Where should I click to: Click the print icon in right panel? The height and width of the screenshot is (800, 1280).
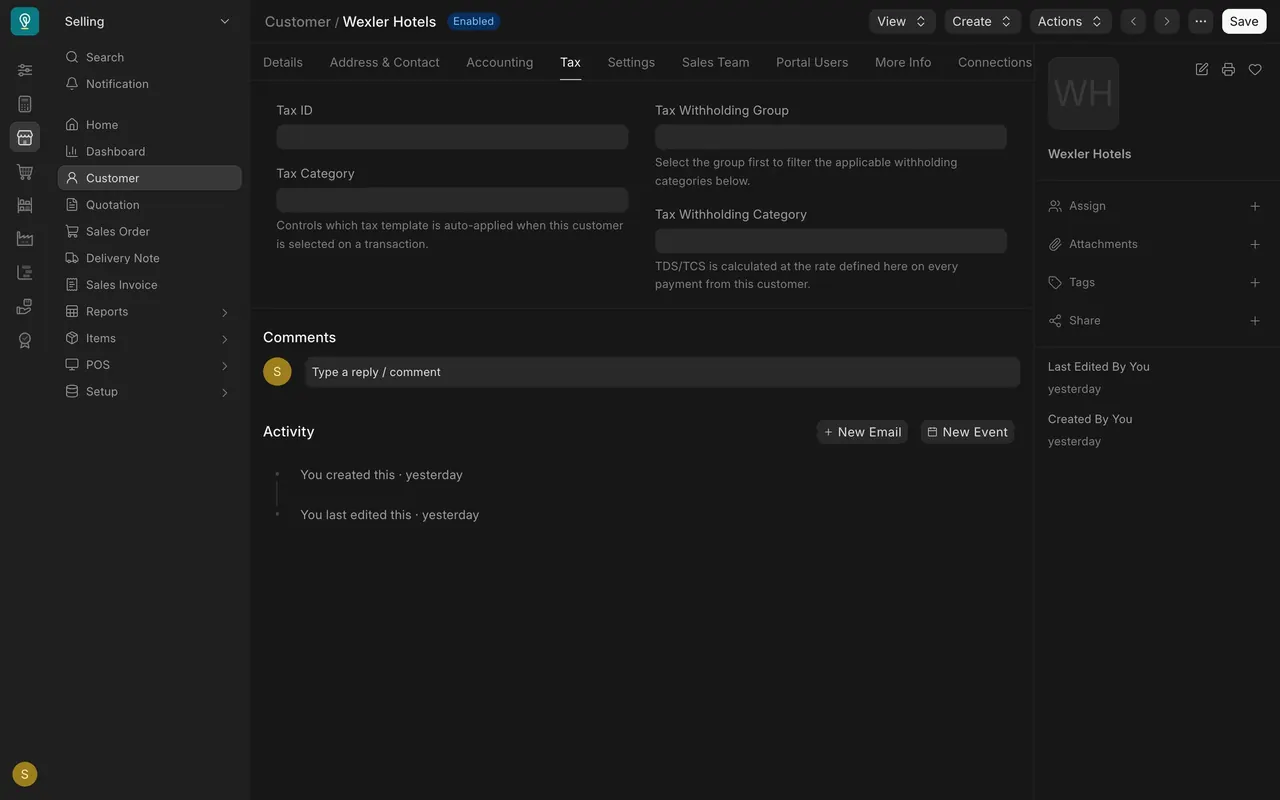pos(1228,69)
